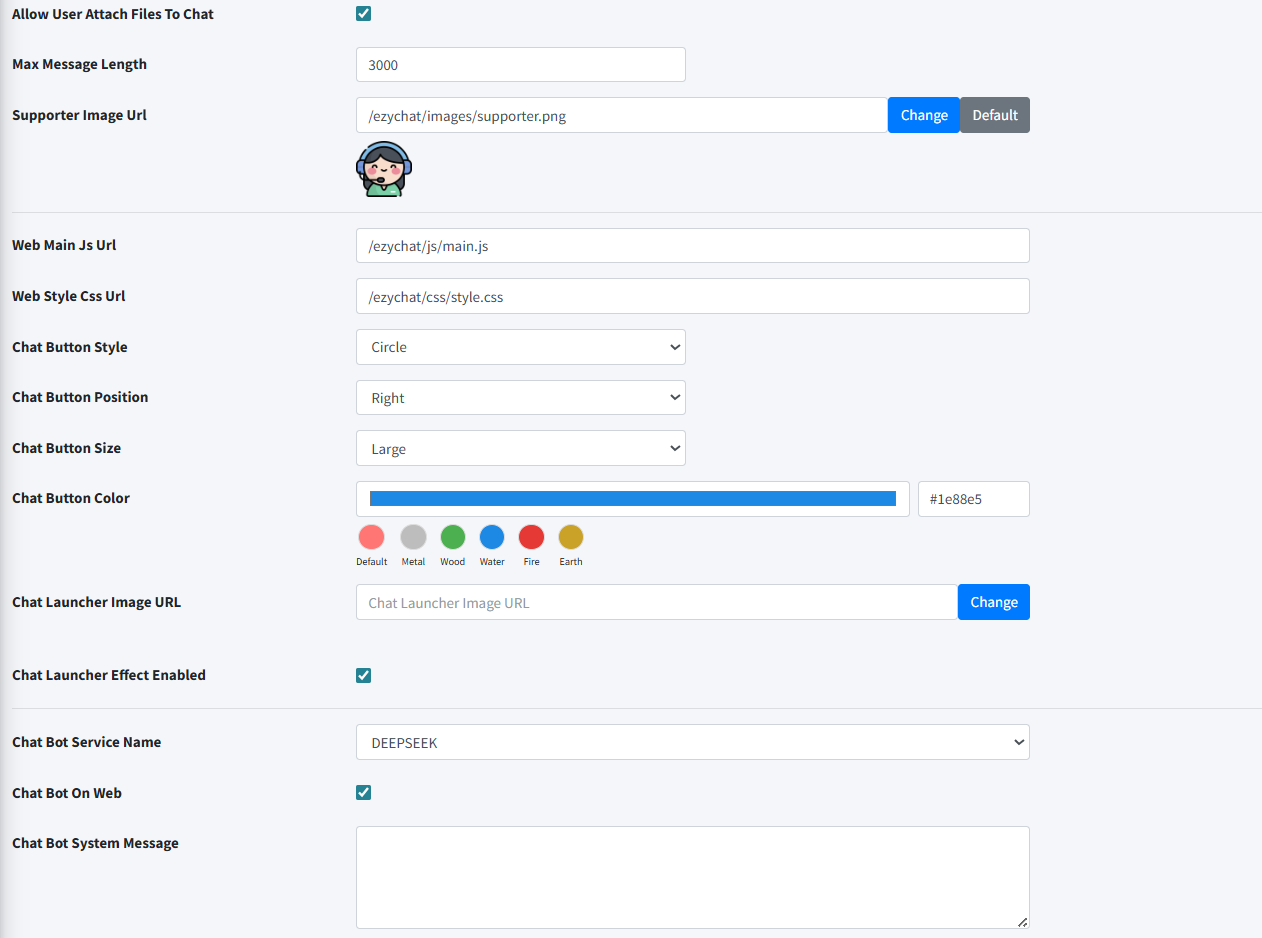Click the Chat Button Color label
Image resolution: width=1262 pixels, height=938 pixels.
point(71,498)
